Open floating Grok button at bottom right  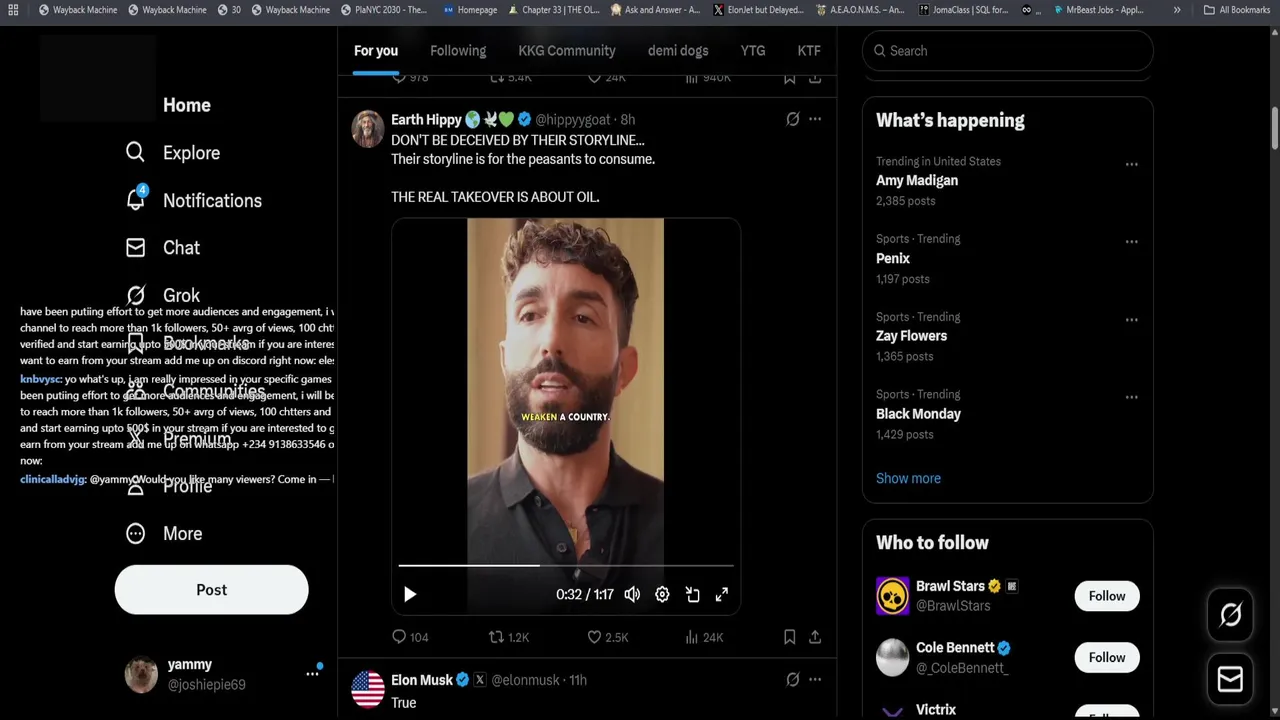1230,615
